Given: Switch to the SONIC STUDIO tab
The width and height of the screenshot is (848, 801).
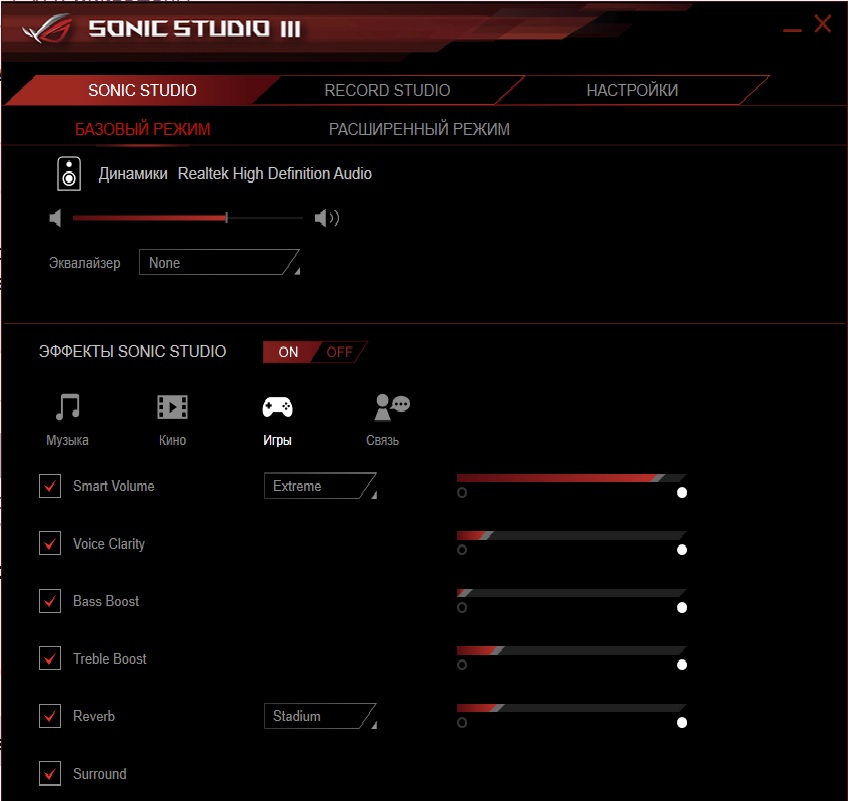Looking at the screenshot, I should [142, 90].
